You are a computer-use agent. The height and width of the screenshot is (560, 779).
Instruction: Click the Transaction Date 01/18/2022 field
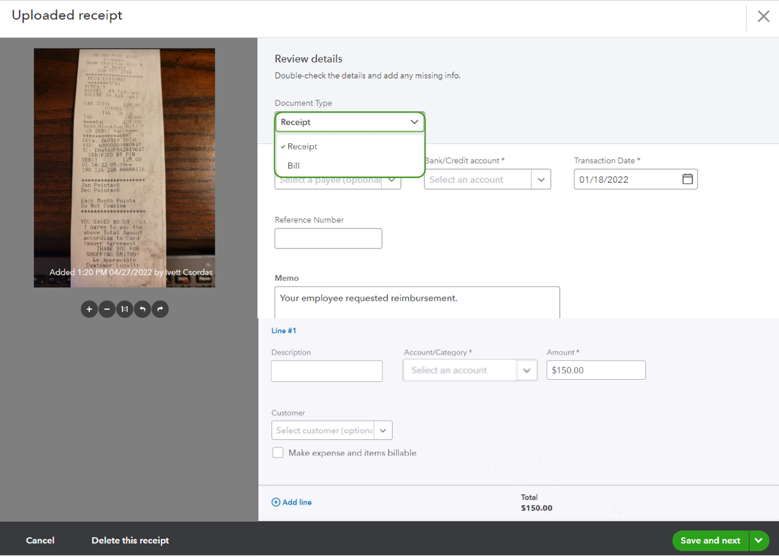pos(635,179)
